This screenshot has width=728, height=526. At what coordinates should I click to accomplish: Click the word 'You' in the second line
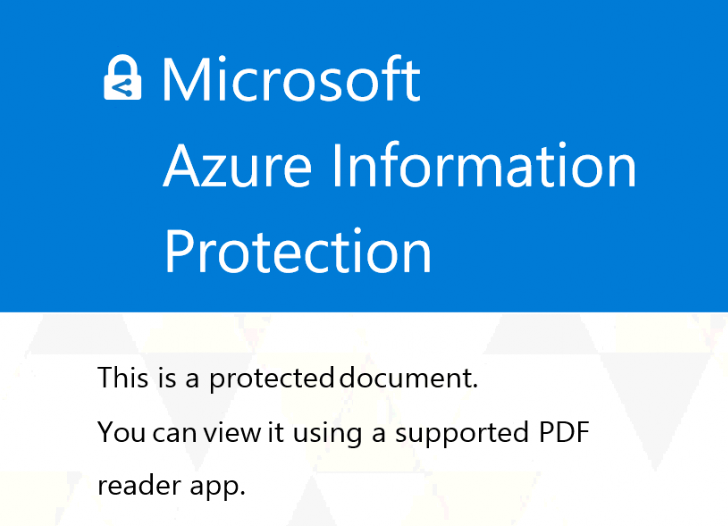(x=122, y=432)
